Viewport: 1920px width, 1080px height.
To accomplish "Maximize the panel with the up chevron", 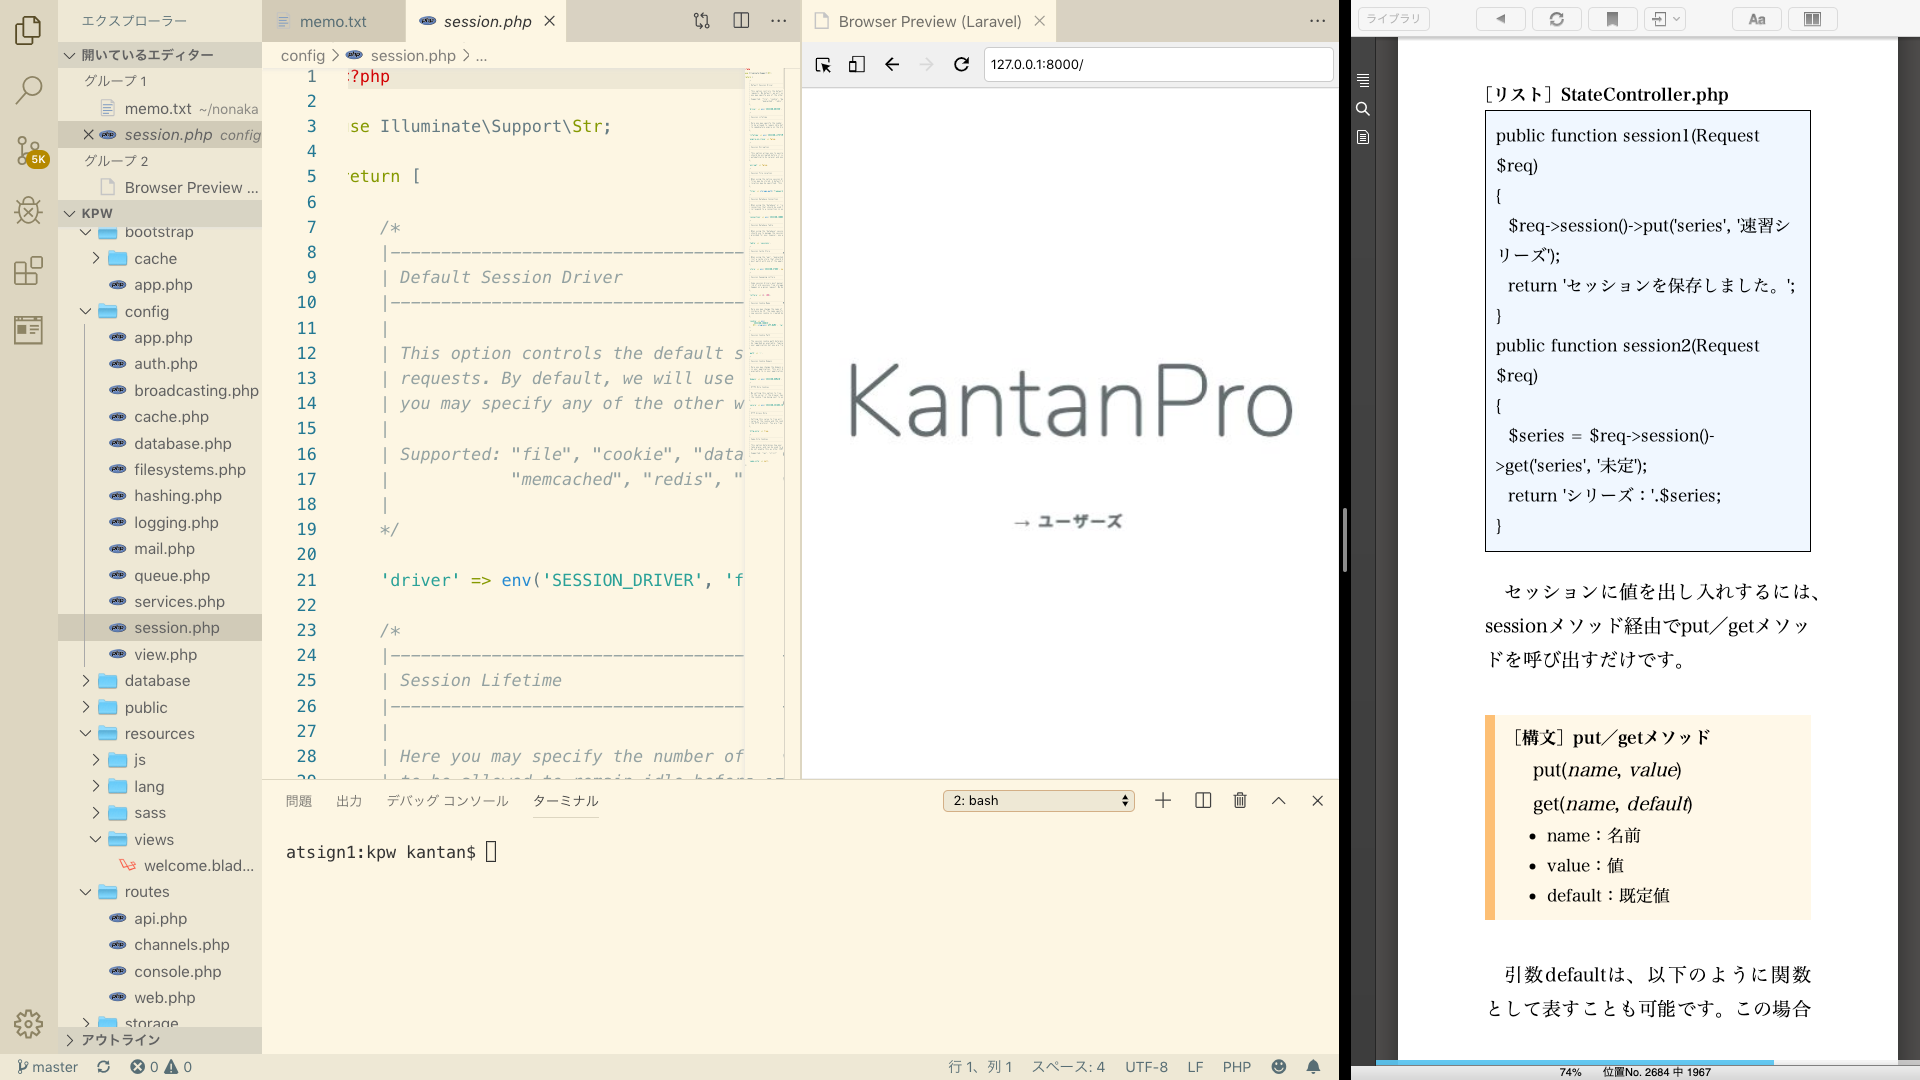I will pos(1278,800).
